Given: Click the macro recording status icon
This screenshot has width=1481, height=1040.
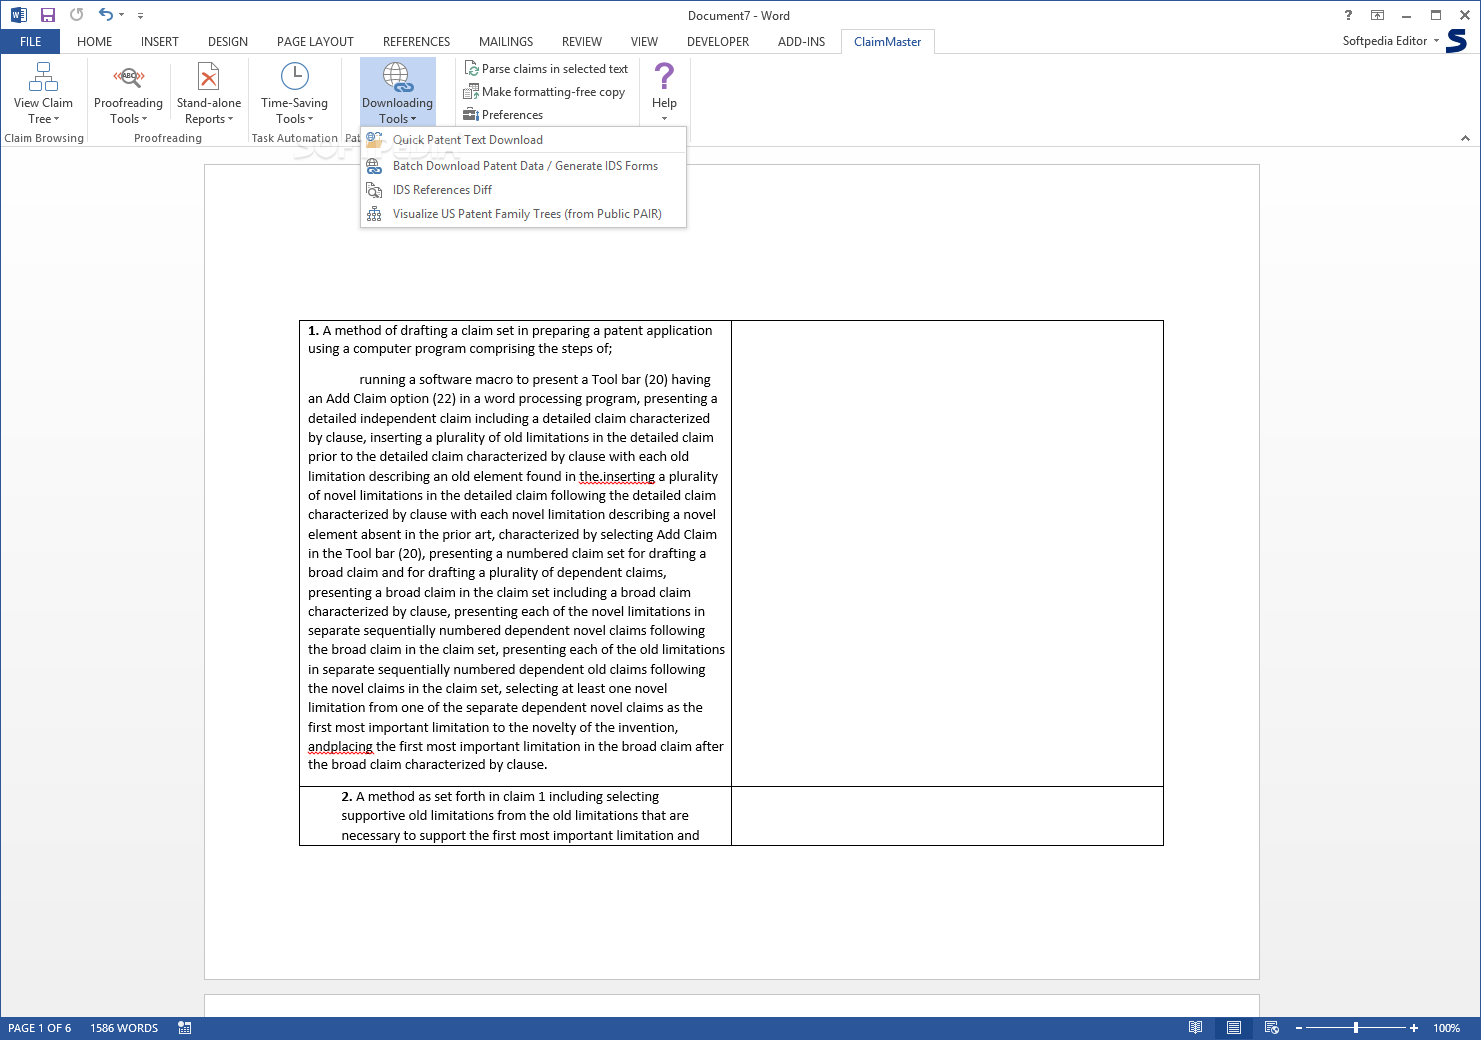Looking at the screenshot, I should point(185,1028).
